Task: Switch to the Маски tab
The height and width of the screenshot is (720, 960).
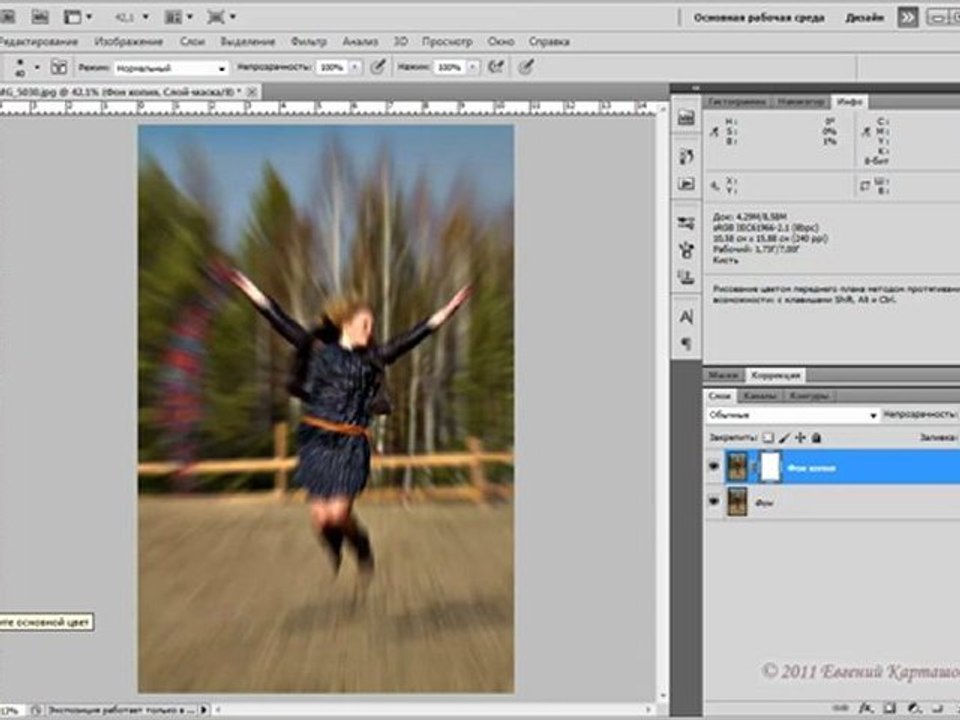Action: [723, 375]
